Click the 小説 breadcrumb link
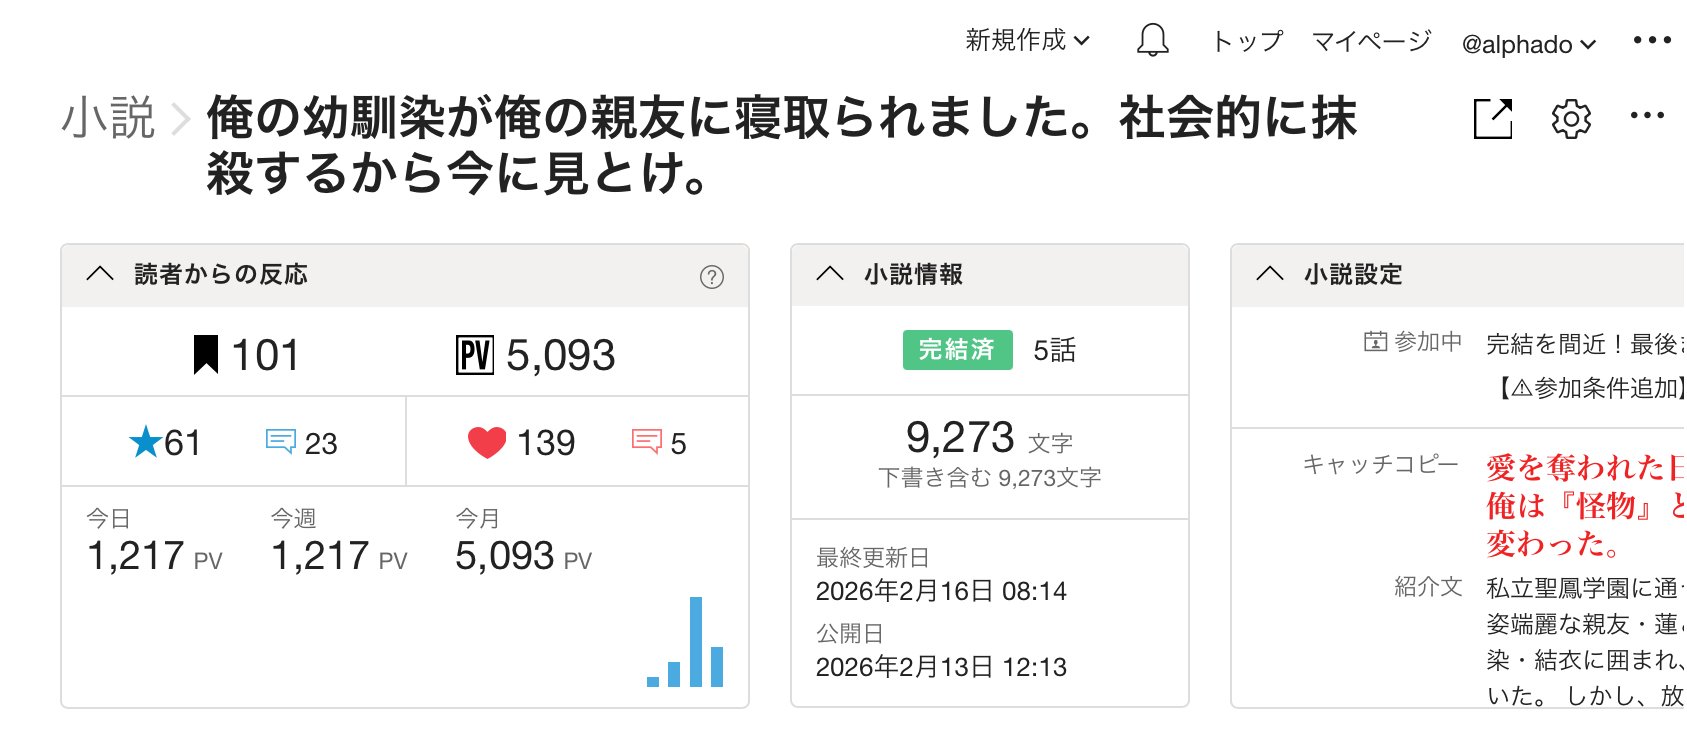The width and height of the screenshot is (1687, 745). pyautogui.click(x=108, y=119)
